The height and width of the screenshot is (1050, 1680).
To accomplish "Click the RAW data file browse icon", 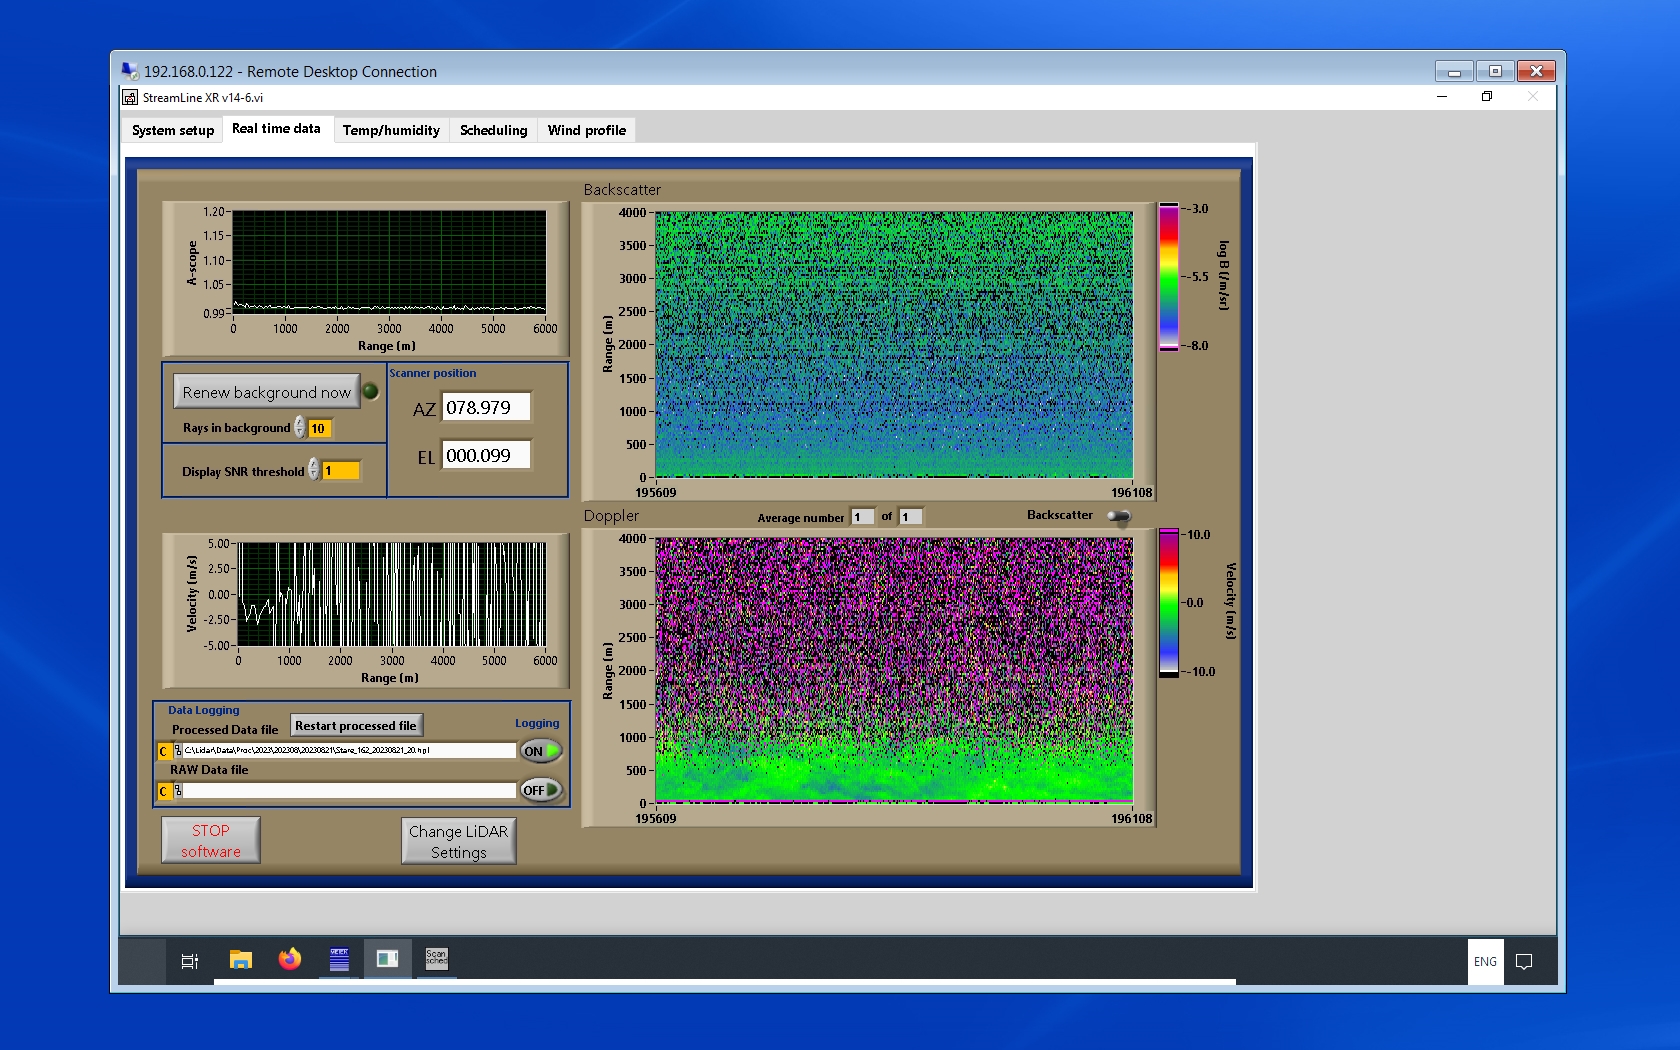I will pos(178,791).
